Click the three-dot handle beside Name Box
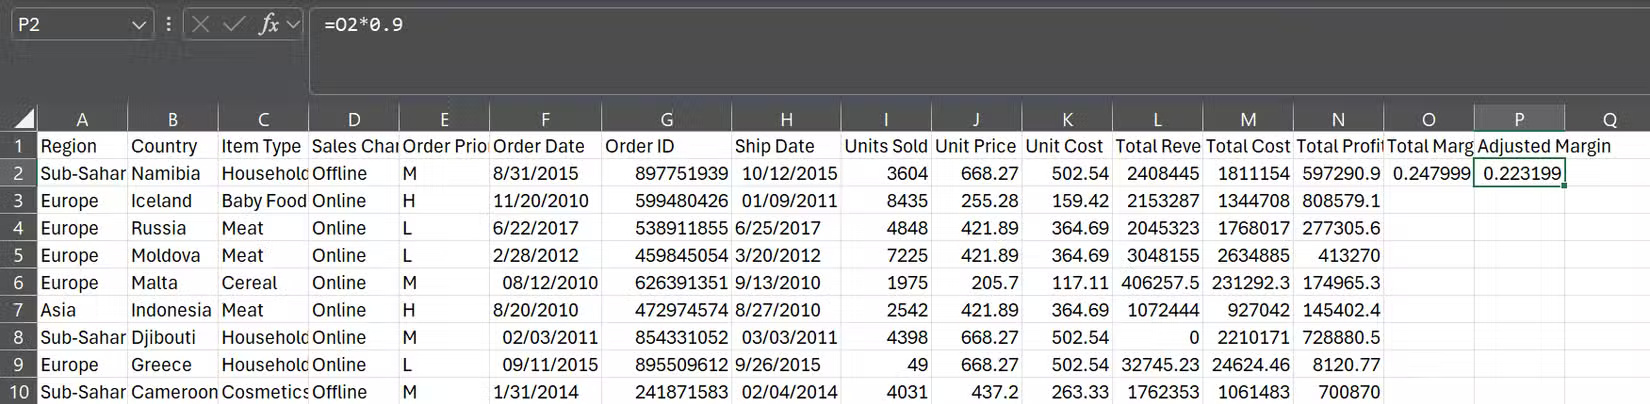The width and height of the screenshot is (1650, 404). 168,24
